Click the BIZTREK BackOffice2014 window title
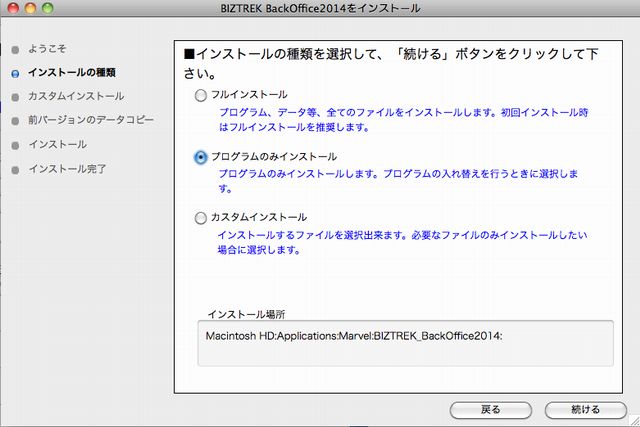Viewport: 640px width, 427px height. pos(320,9)
